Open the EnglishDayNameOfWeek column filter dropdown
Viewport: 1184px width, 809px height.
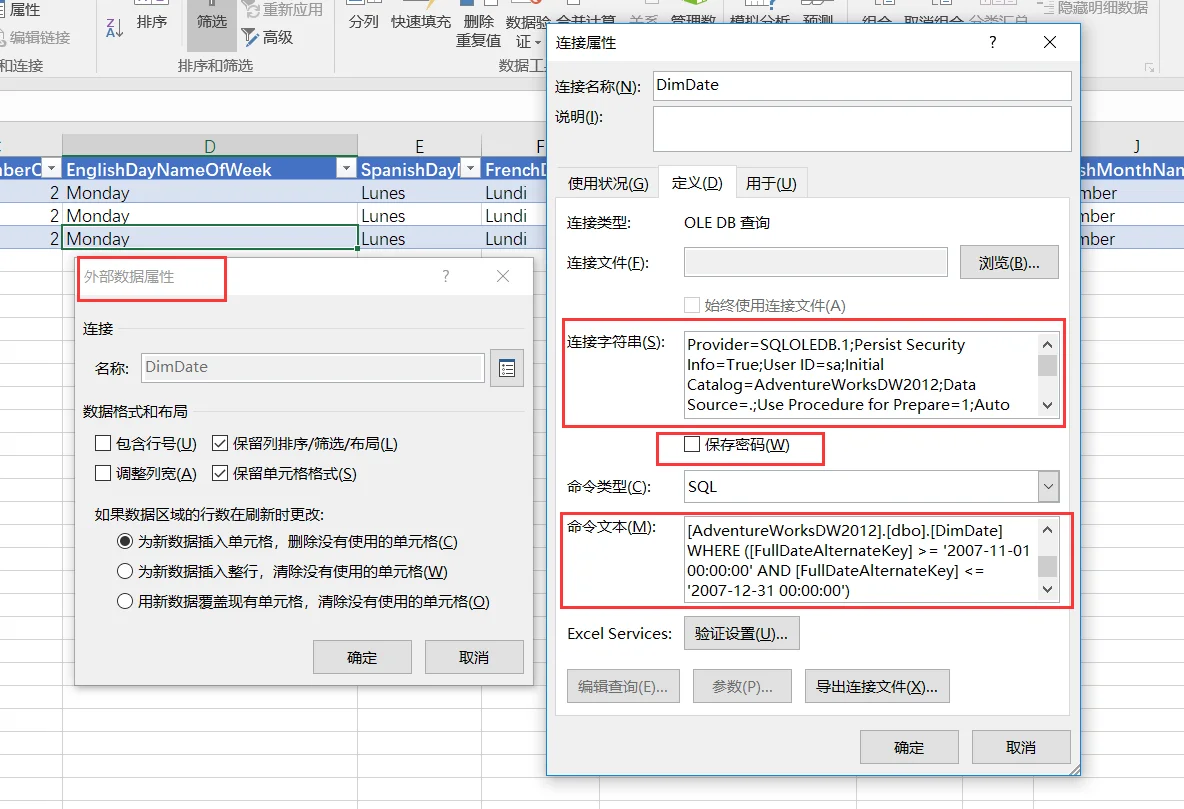346,168
